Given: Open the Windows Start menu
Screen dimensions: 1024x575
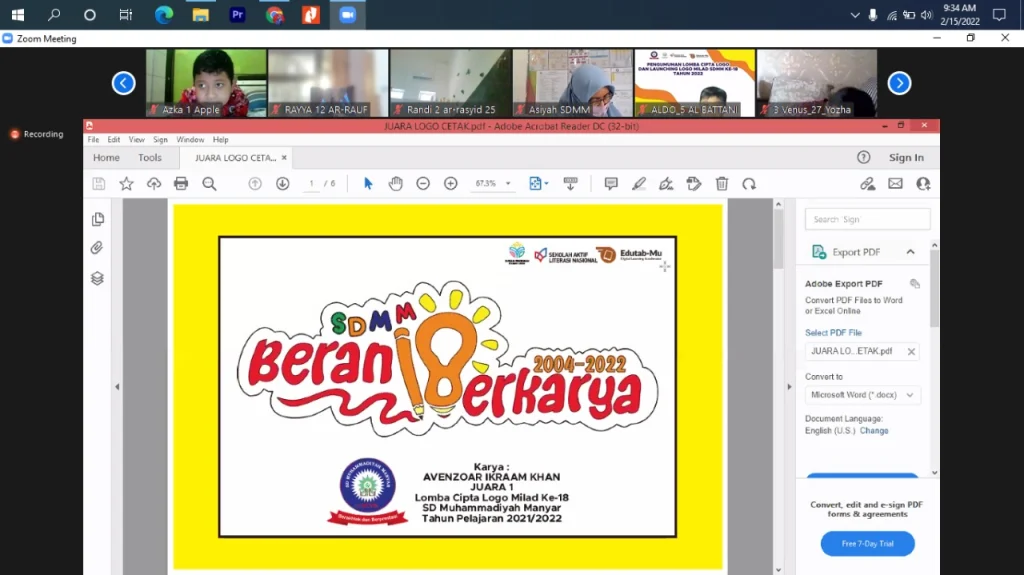Looking at the screenshot, I should pos(18,14).
